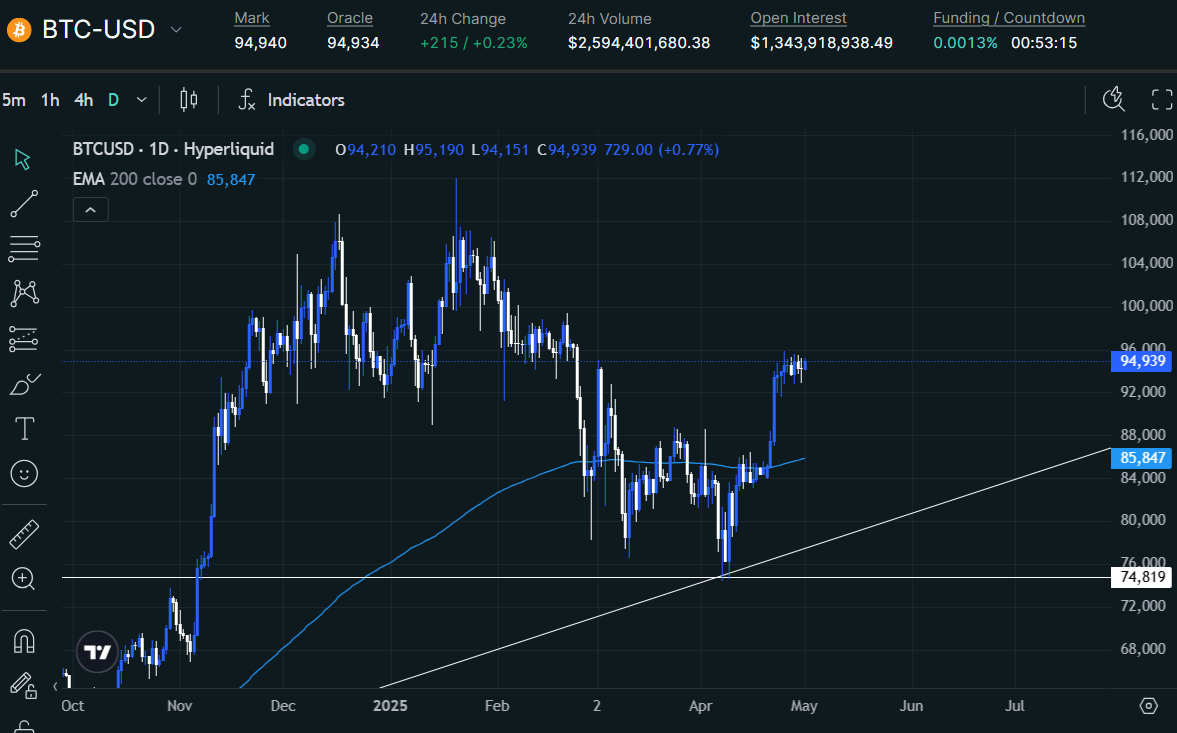Collapse the indicator legend chevron

[91, 210]
